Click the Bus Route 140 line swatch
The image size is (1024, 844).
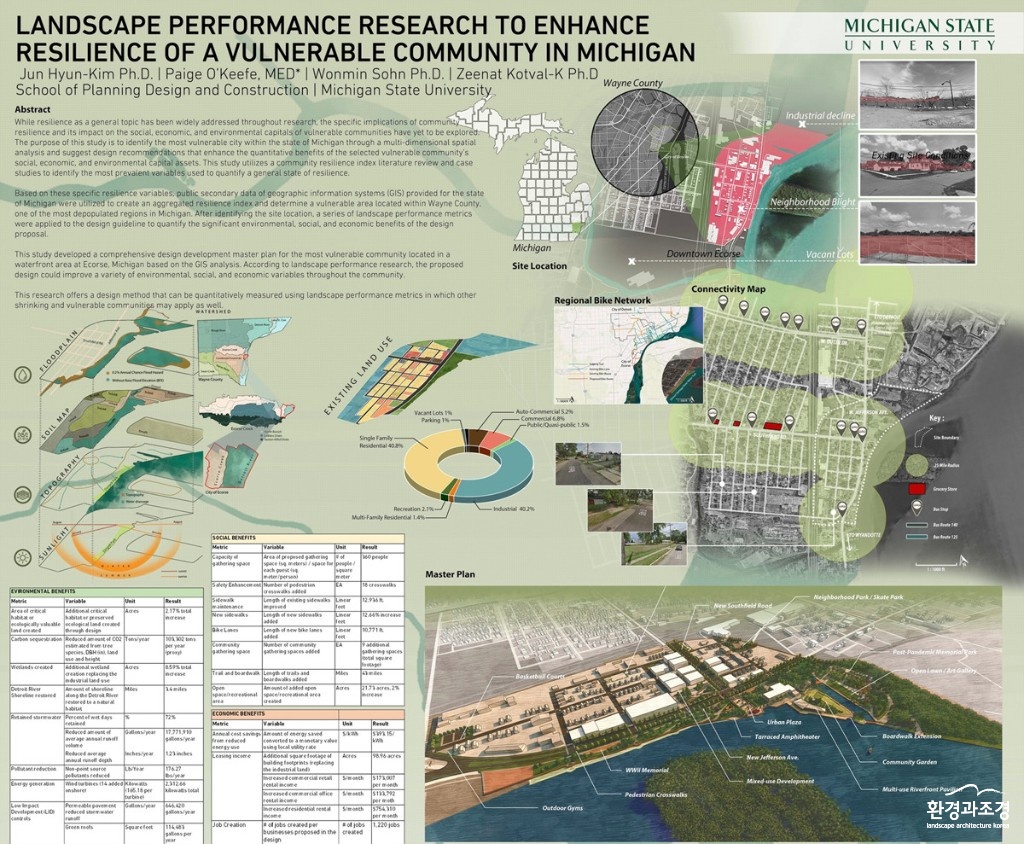[917, 525]
